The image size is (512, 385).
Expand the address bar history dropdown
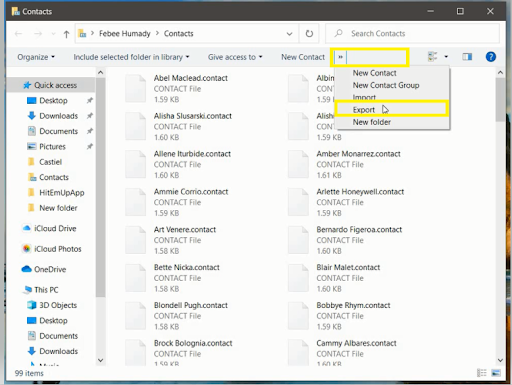[x=289, y=34]
